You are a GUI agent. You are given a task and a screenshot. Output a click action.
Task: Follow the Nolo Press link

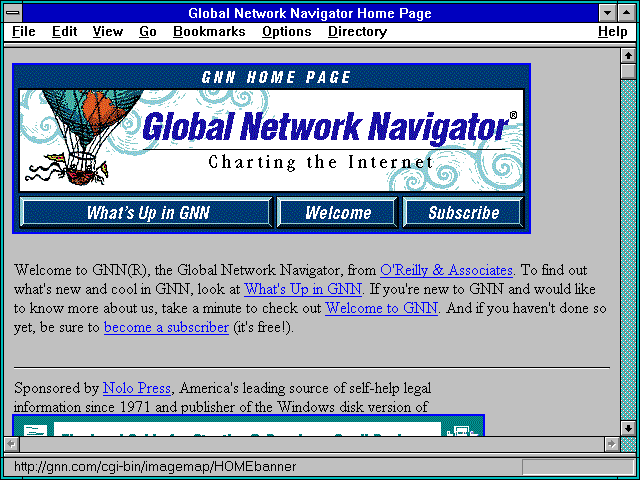coord(136,388)
